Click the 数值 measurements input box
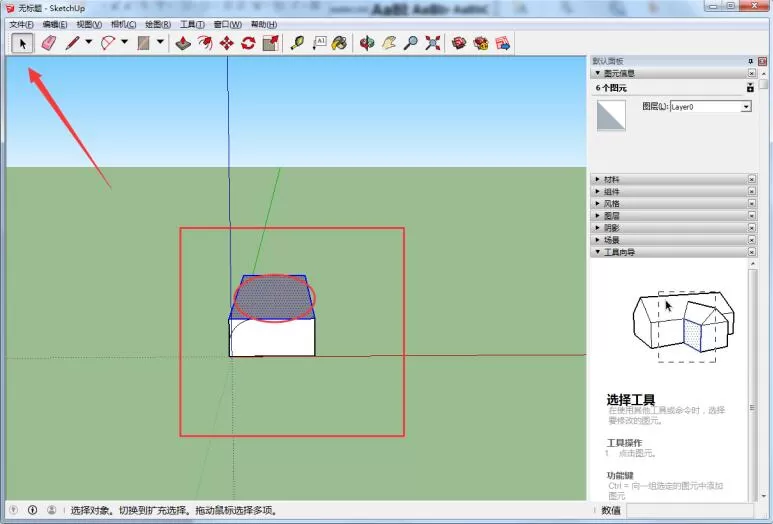The image size is (773, 524). (690, 510)
